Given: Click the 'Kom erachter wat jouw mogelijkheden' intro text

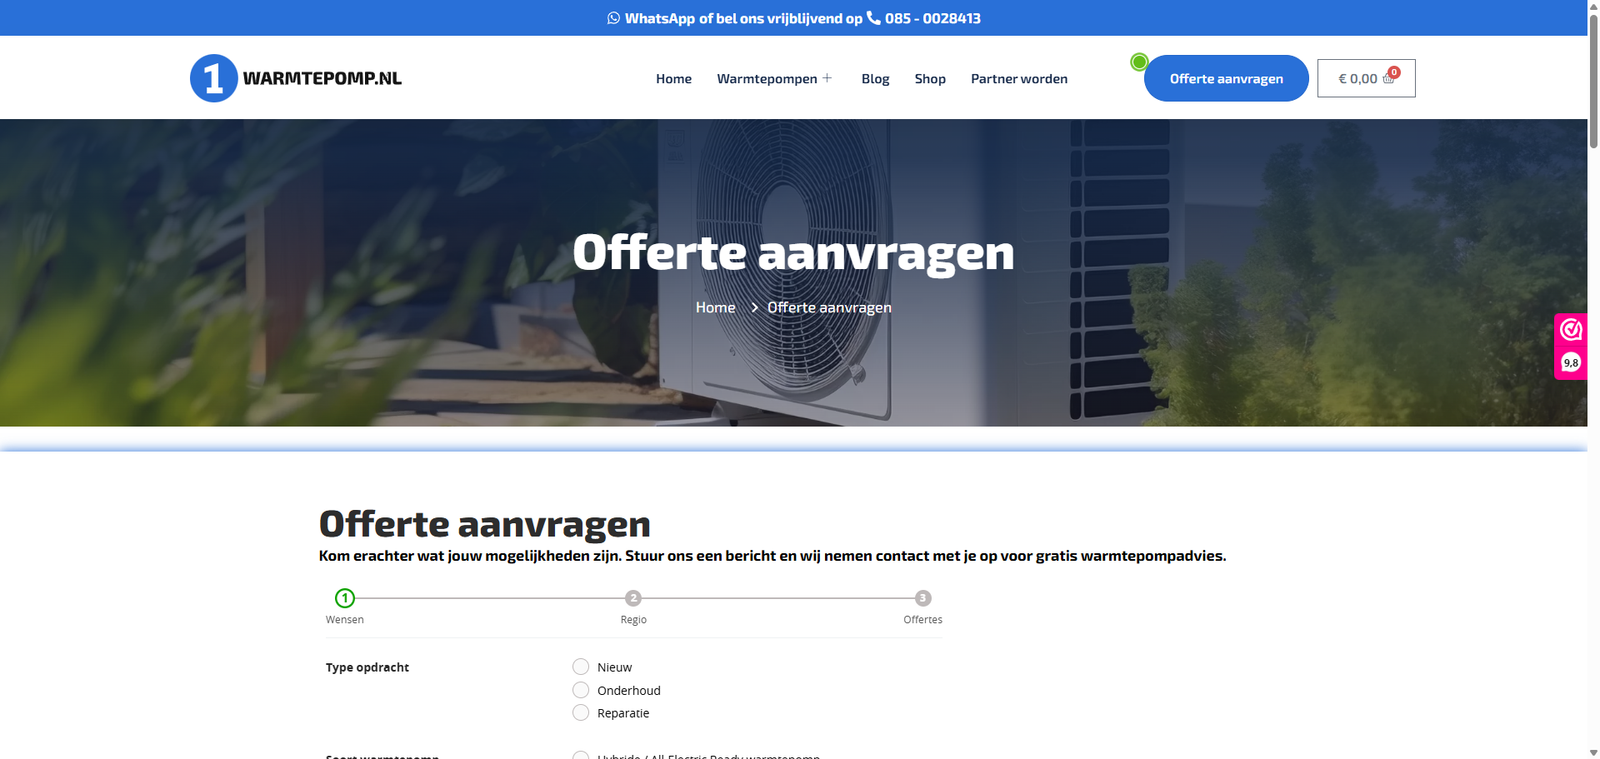Looking at the screenshot, I should click(772, 556).
